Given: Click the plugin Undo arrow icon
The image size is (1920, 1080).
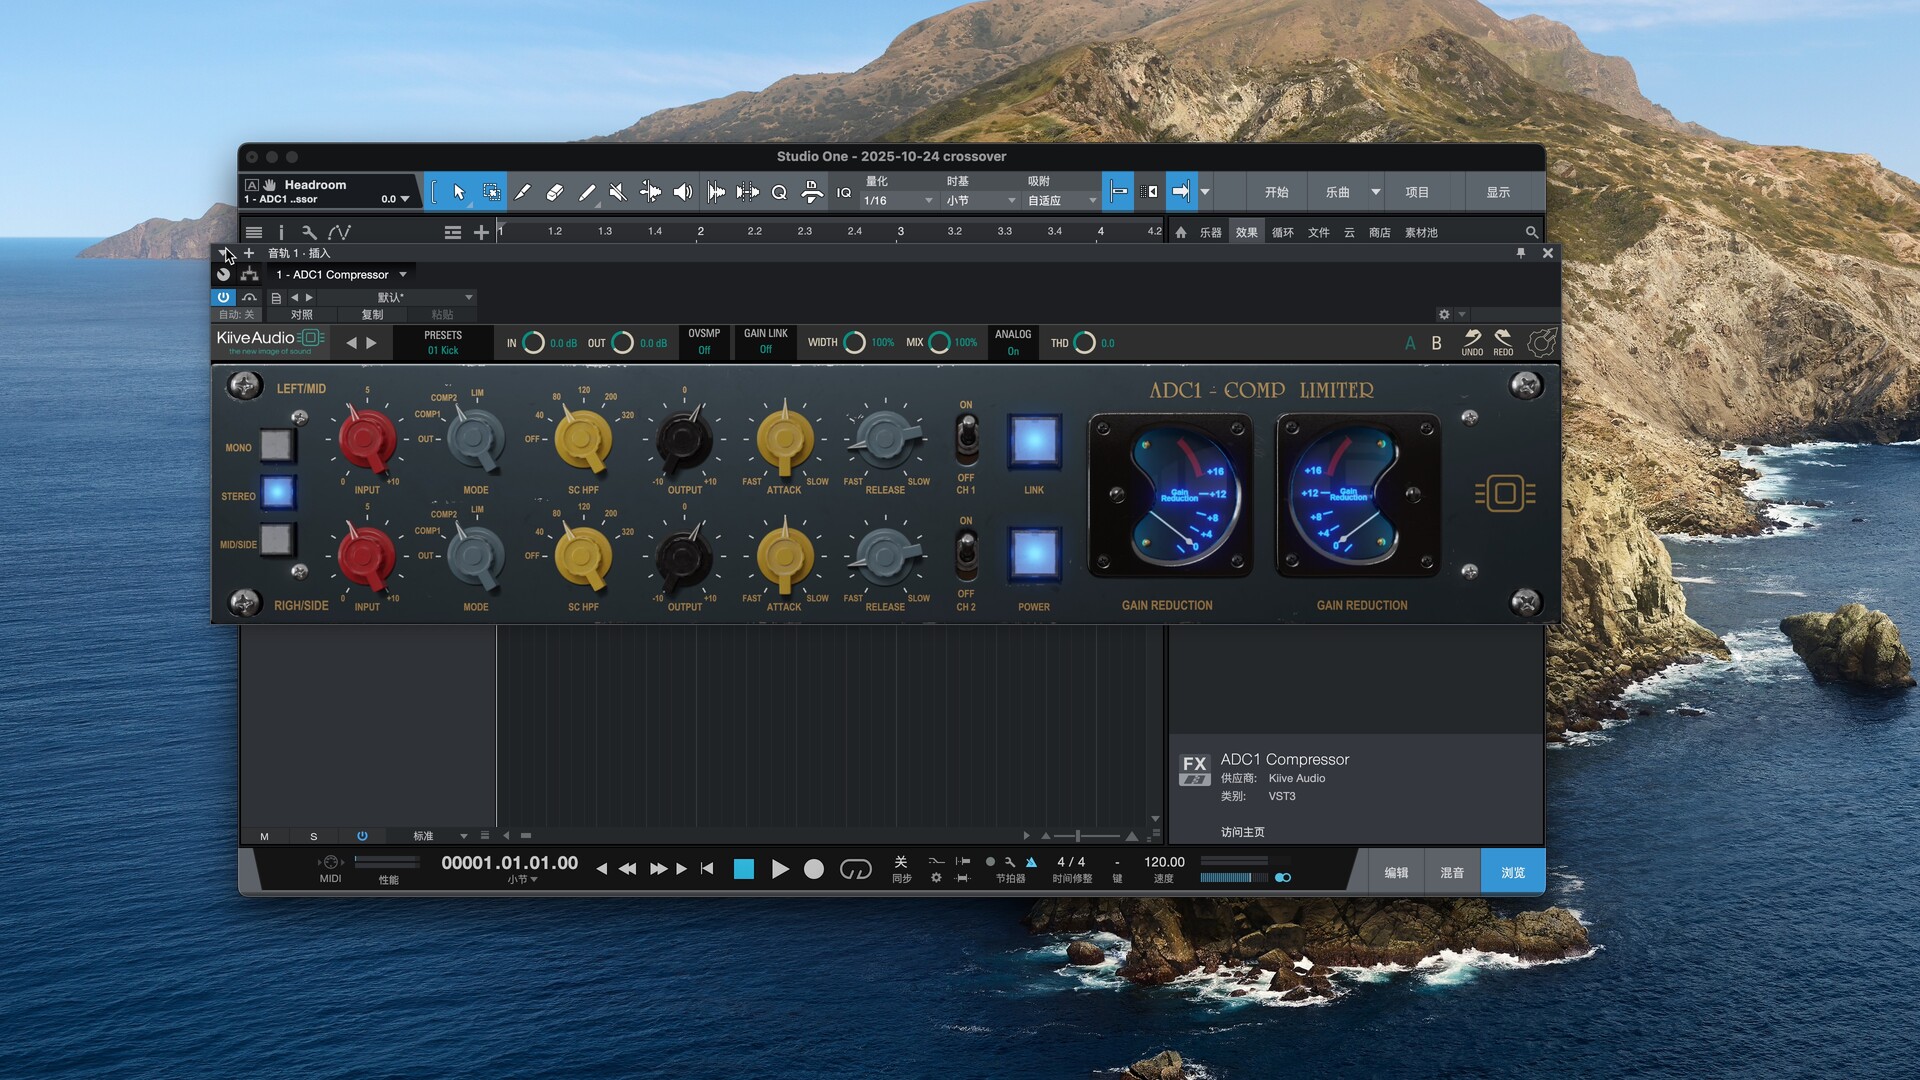Looking at the screenshot, I should coord(1472,339).
